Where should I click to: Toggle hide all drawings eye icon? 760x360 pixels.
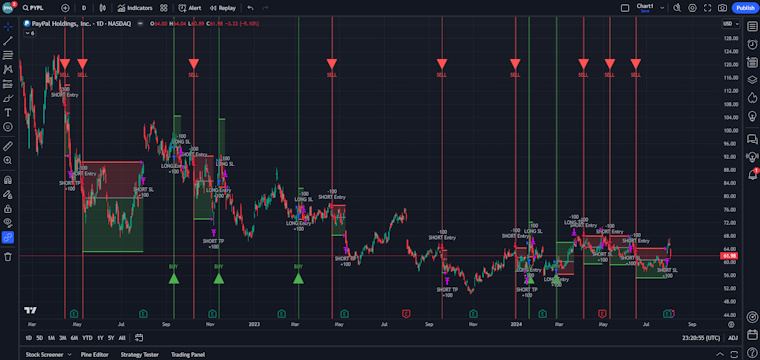tap(8, 223)
